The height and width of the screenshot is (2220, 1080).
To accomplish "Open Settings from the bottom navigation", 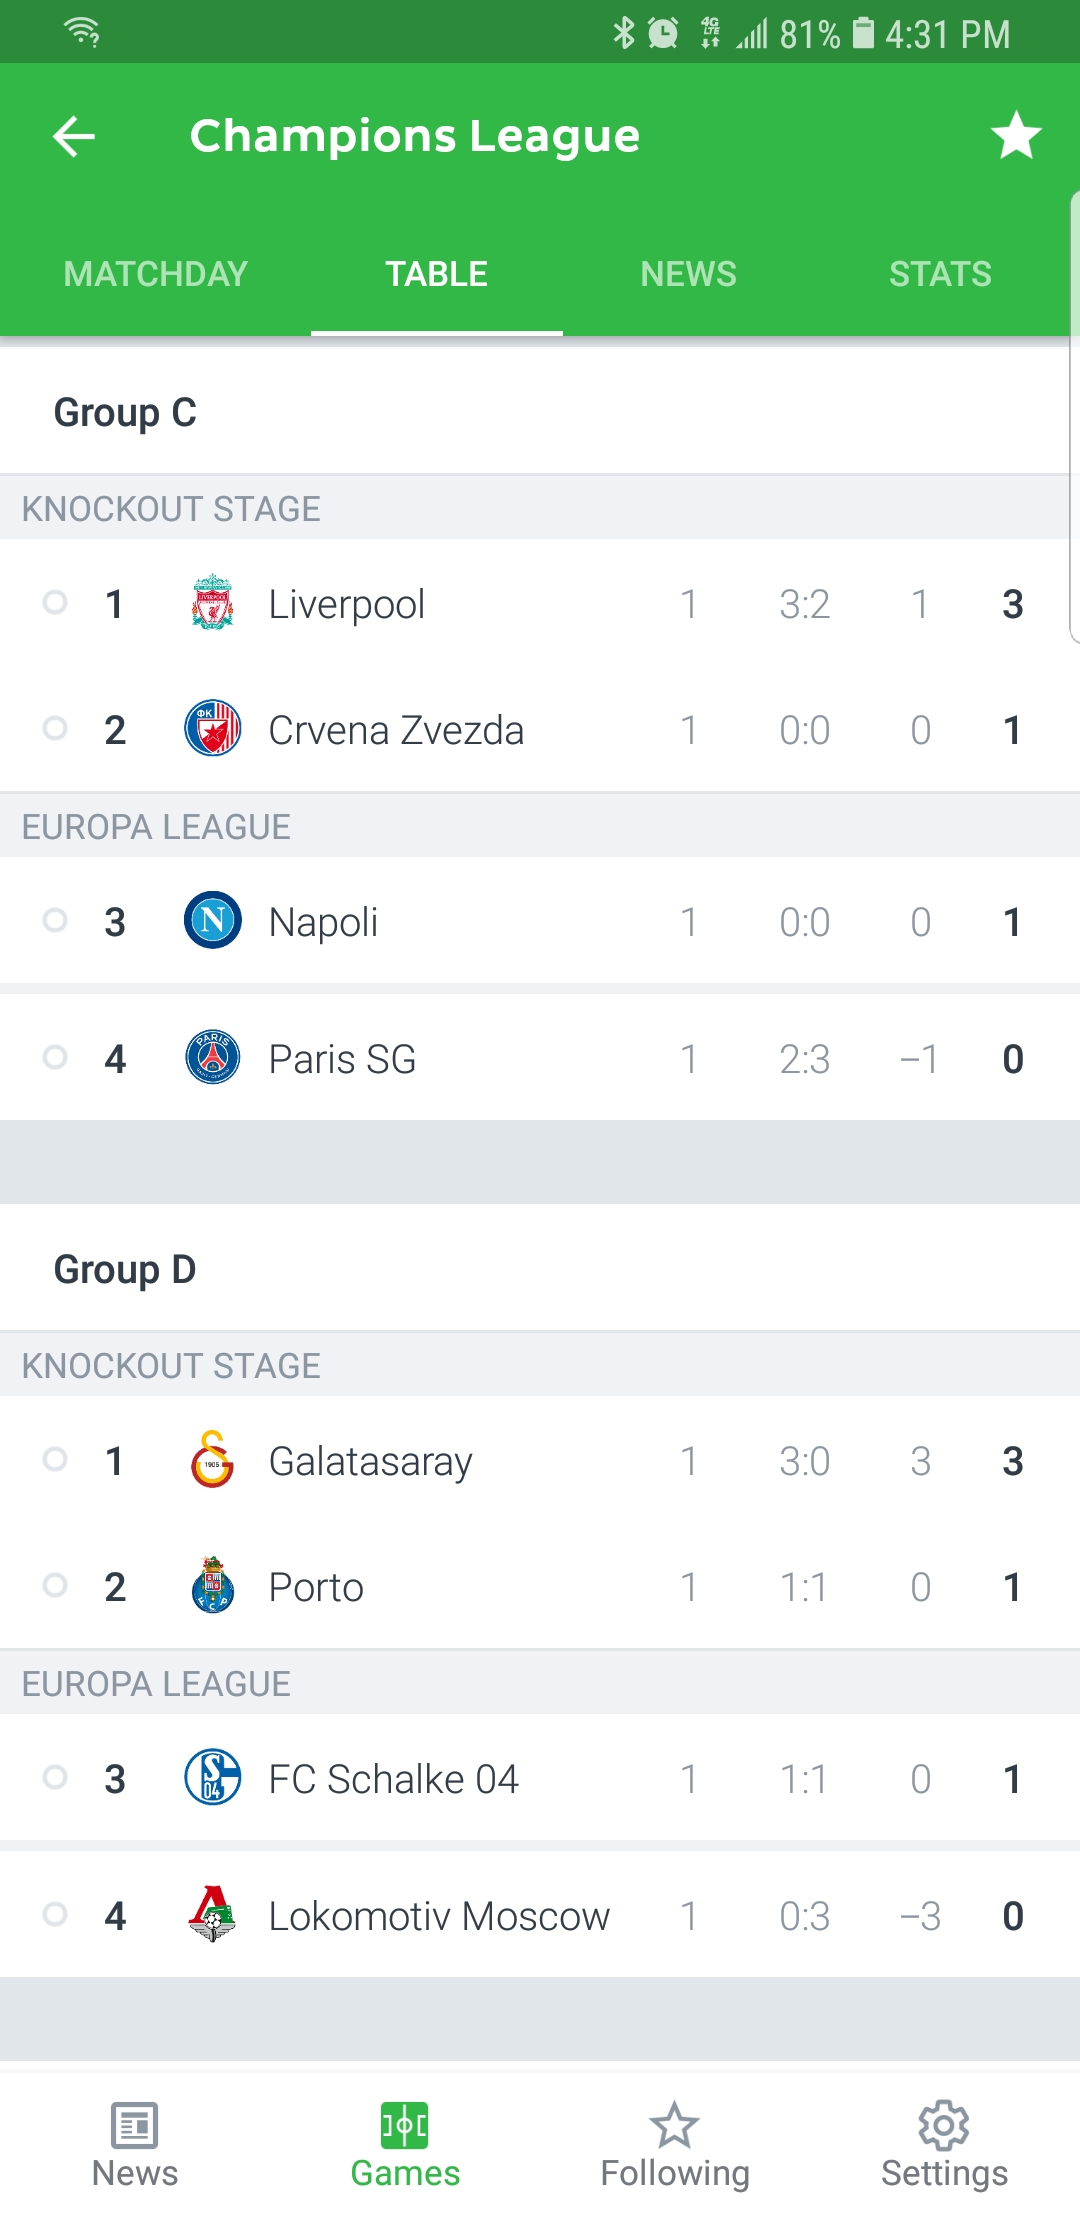I will pos(944,2145).
